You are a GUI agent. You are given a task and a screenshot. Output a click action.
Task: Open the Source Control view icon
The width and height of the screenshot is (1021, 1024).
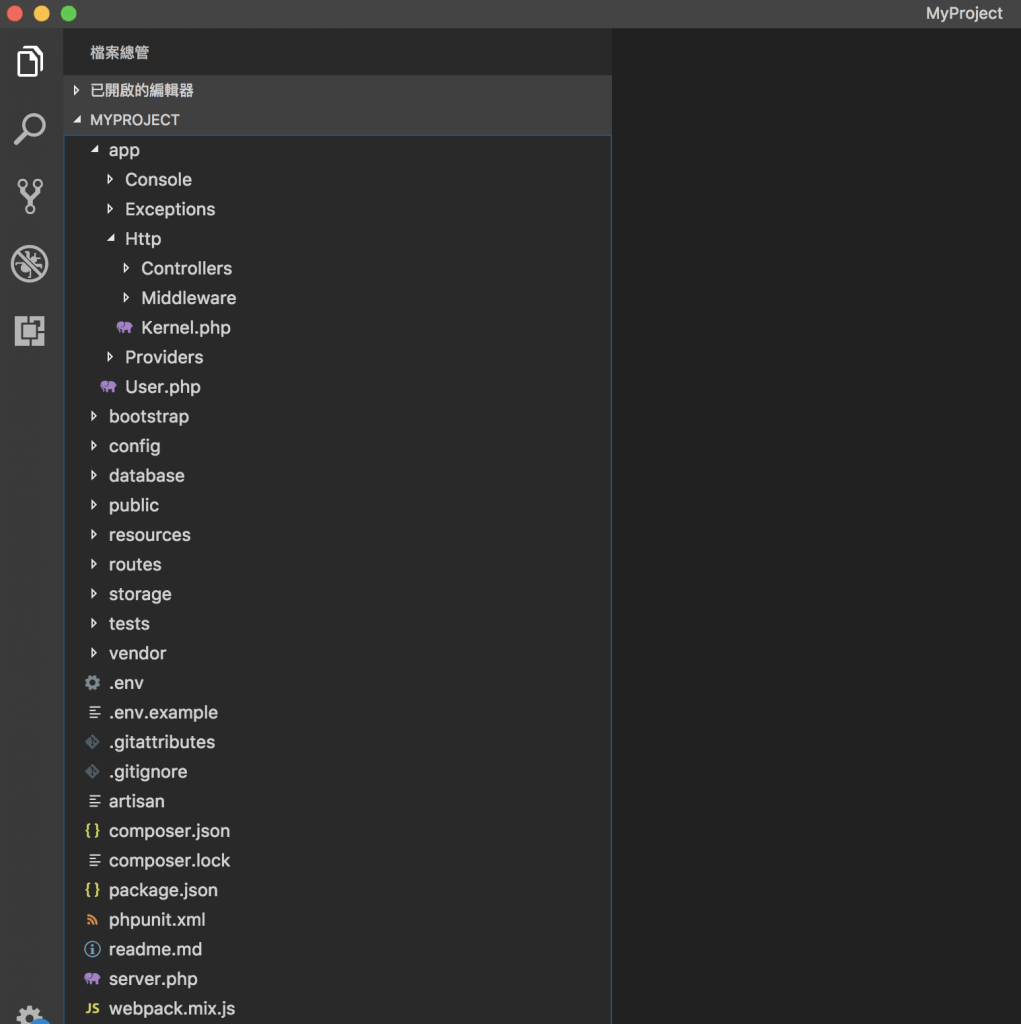[30, 196]
